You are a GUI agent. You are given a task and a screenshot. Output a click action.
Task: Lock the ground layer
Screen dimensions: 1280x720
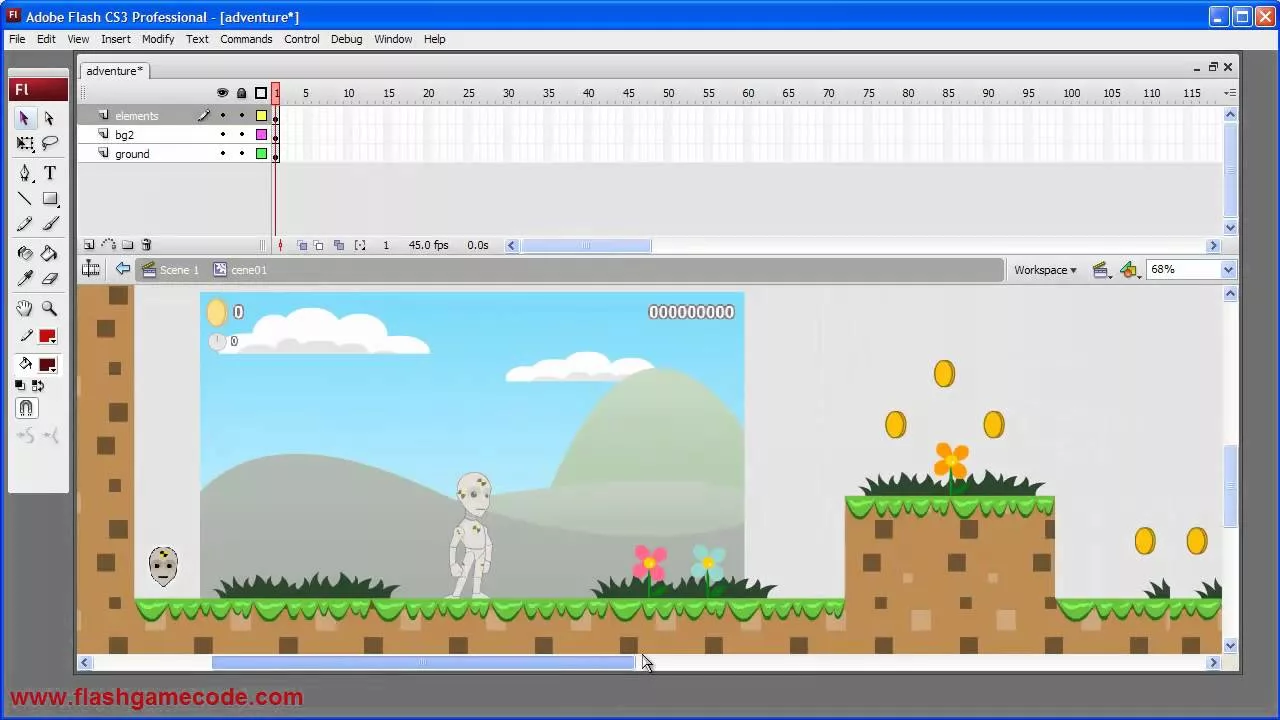(241, 153)
